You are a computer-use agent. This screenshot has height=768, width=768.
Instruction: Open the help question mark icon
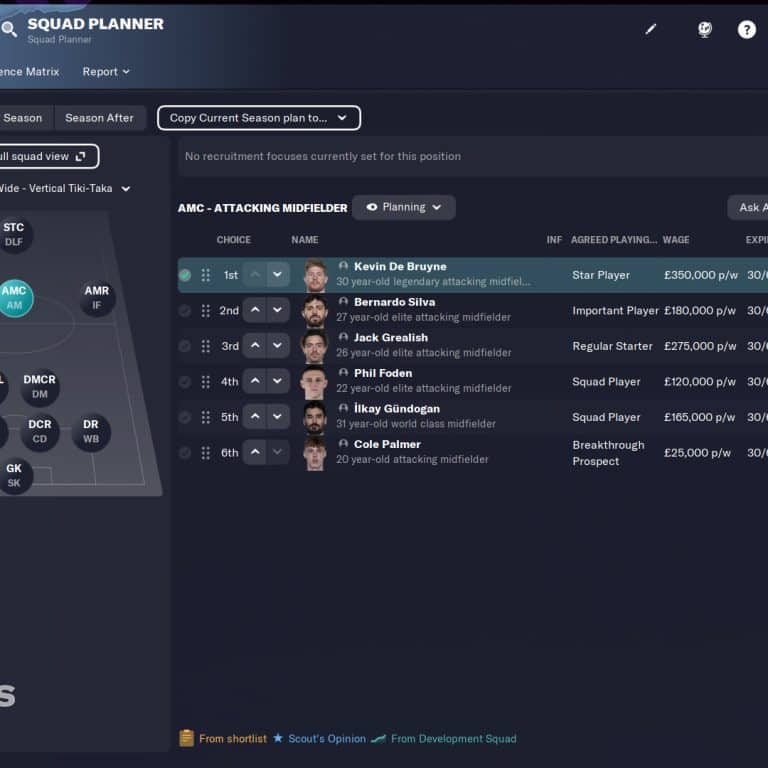coord(747,30)
